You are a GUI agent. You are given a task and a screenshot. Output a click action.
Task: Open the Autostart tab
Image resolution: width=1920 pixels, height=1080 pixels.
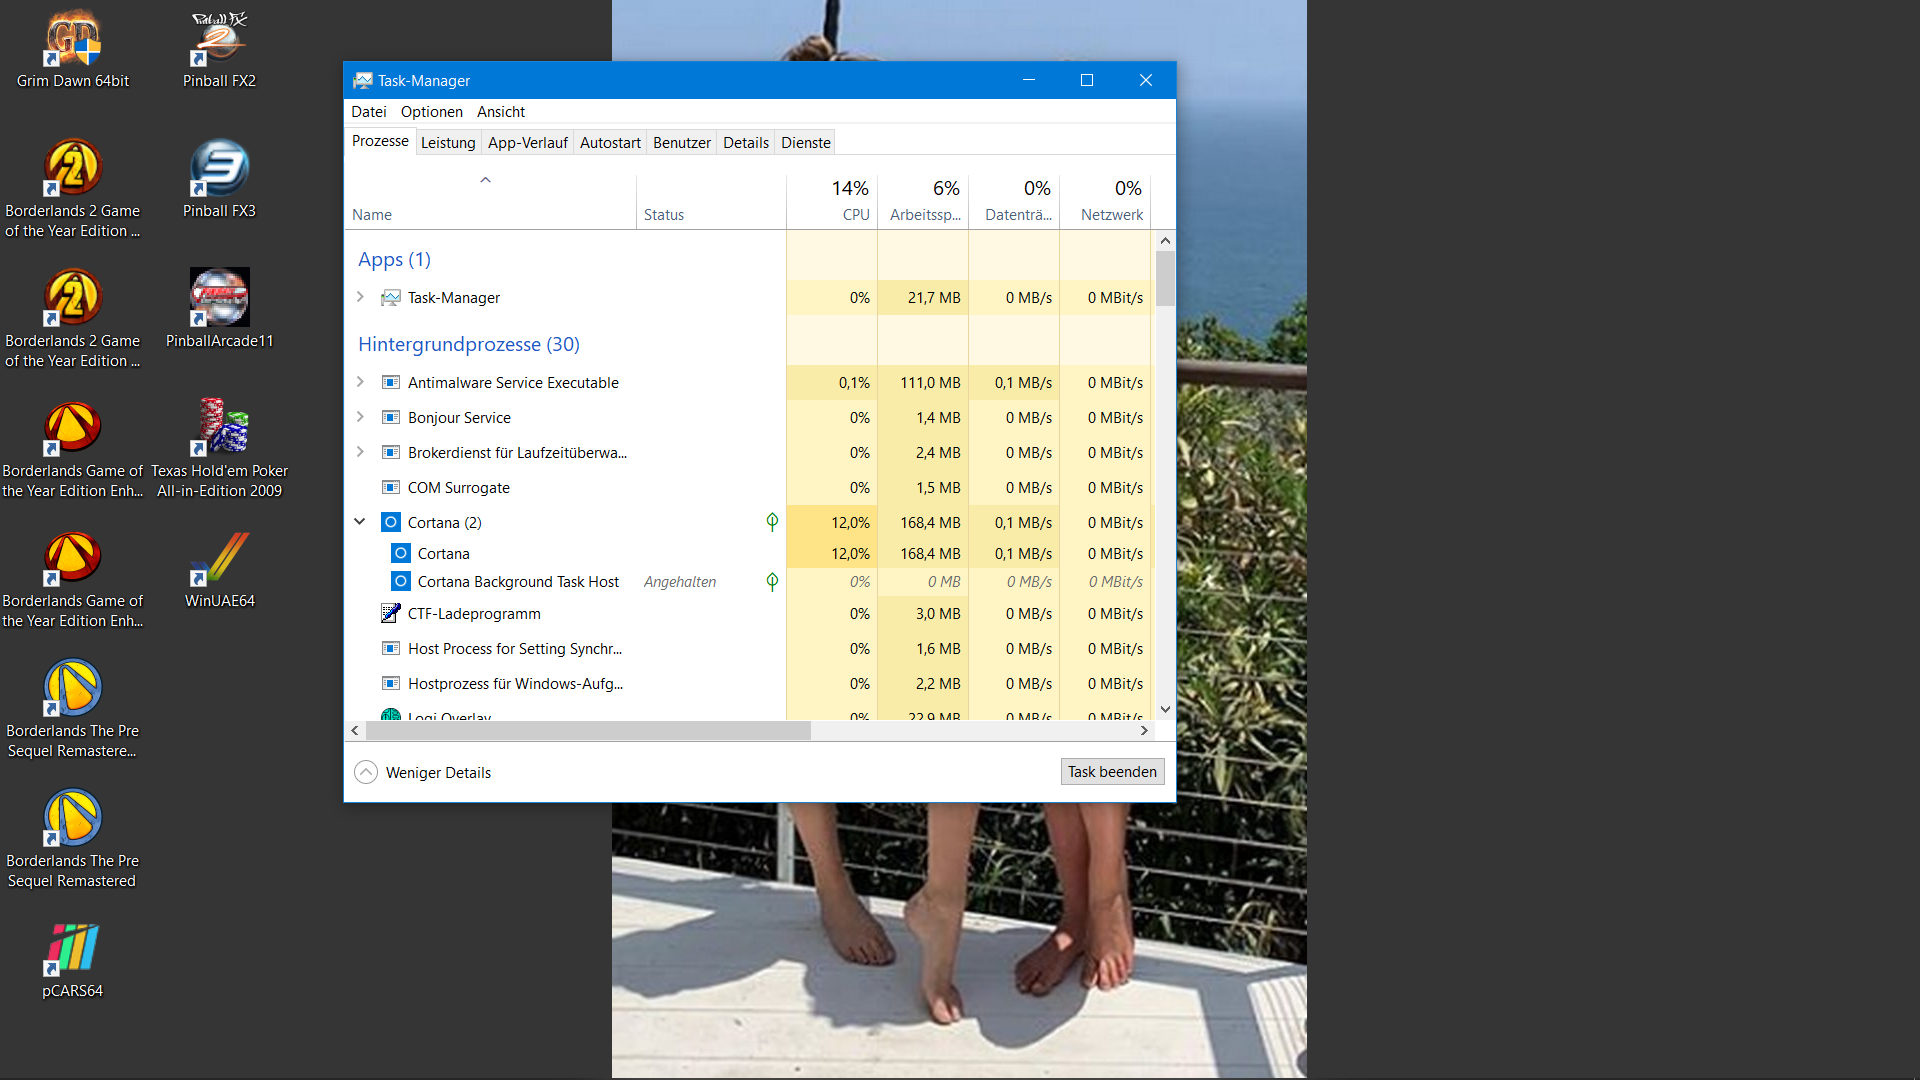(x=609, y=142)
